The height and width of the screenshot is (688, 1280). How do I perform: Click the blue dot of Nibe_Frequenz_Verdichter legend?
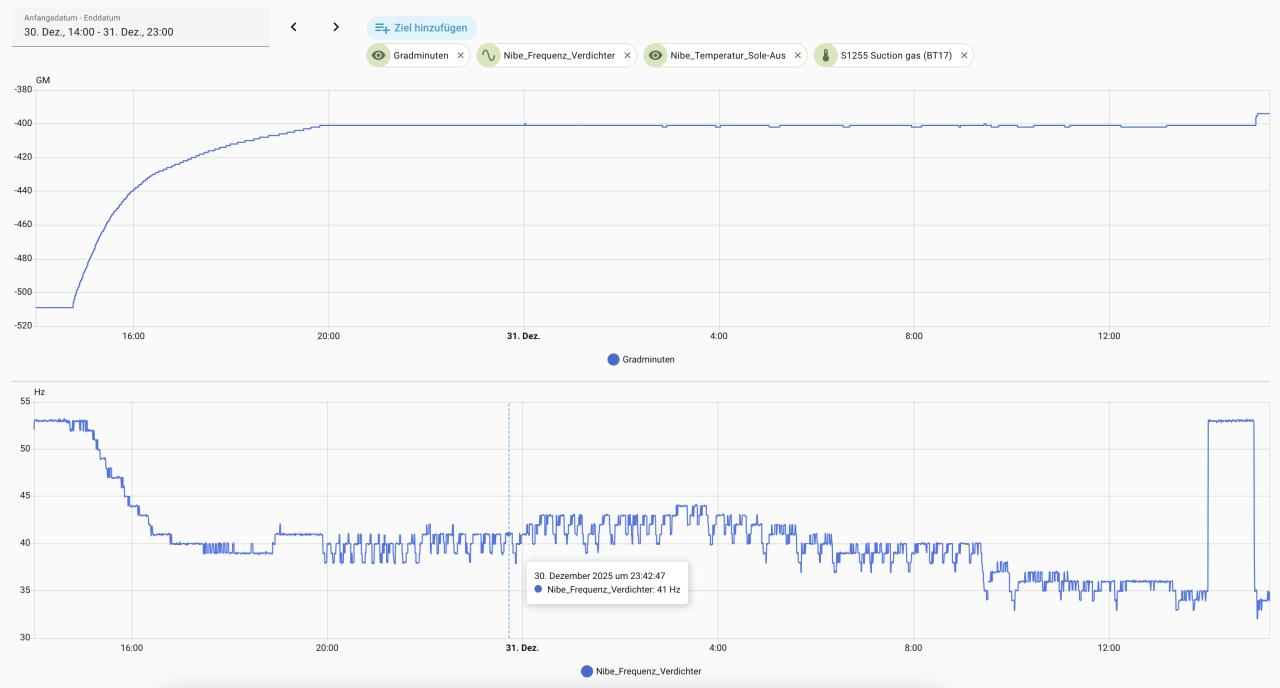coord(587,671)
